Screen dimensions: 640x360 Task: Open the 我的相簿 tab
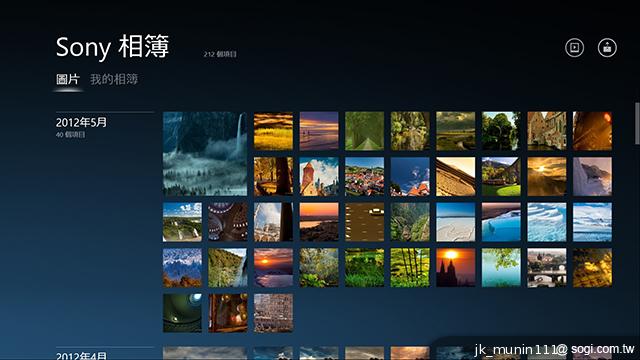[114, 79]
